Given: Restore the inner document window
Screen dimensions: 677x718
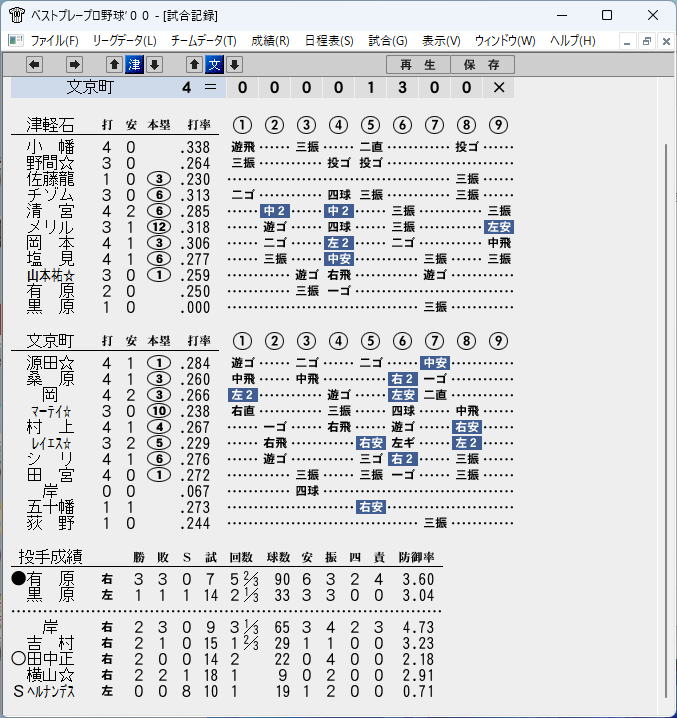Looking at the screenshot, I should pyautogui.click(x=647, y=41).
